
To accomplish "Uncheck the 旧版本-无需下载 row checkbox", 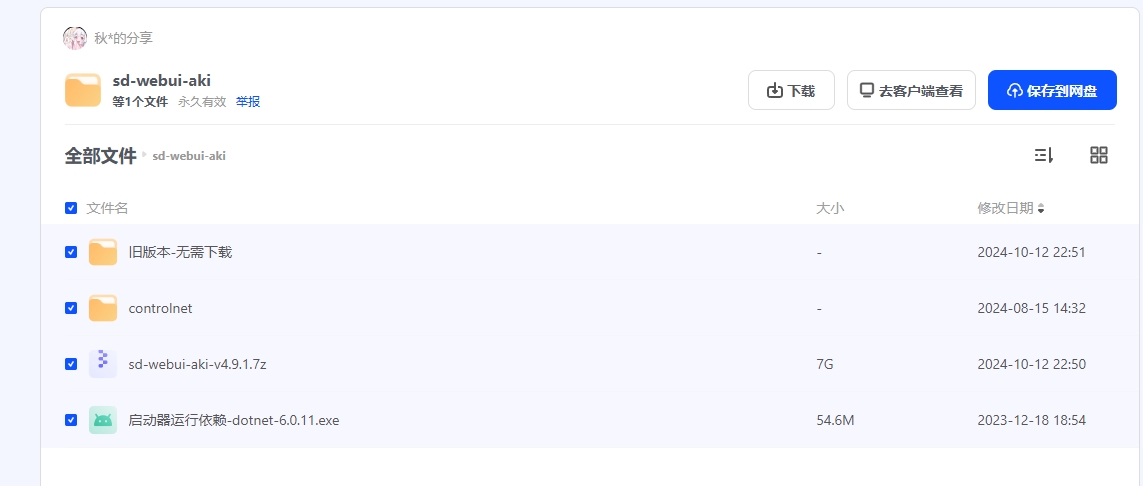I will 71,252.
